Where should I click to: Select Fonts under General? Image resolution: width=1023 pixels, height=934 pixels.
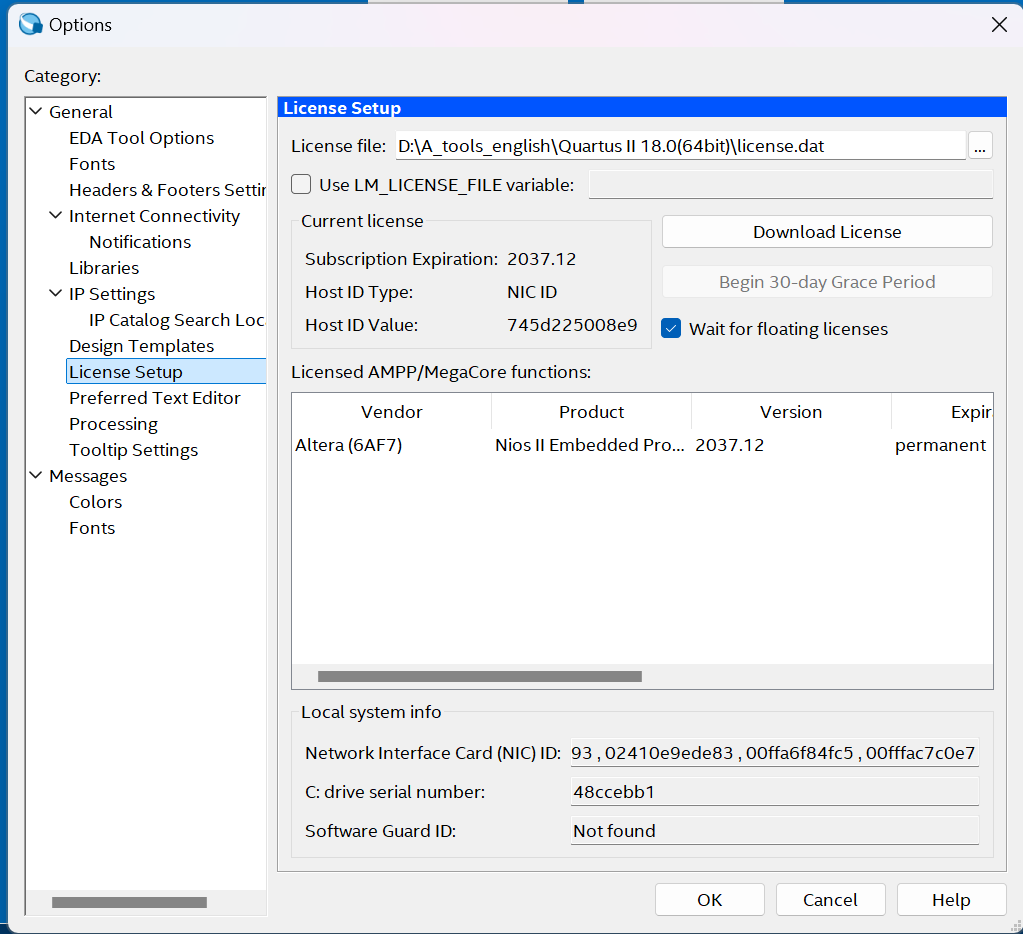pyautogui.click(x=92, y=164)
